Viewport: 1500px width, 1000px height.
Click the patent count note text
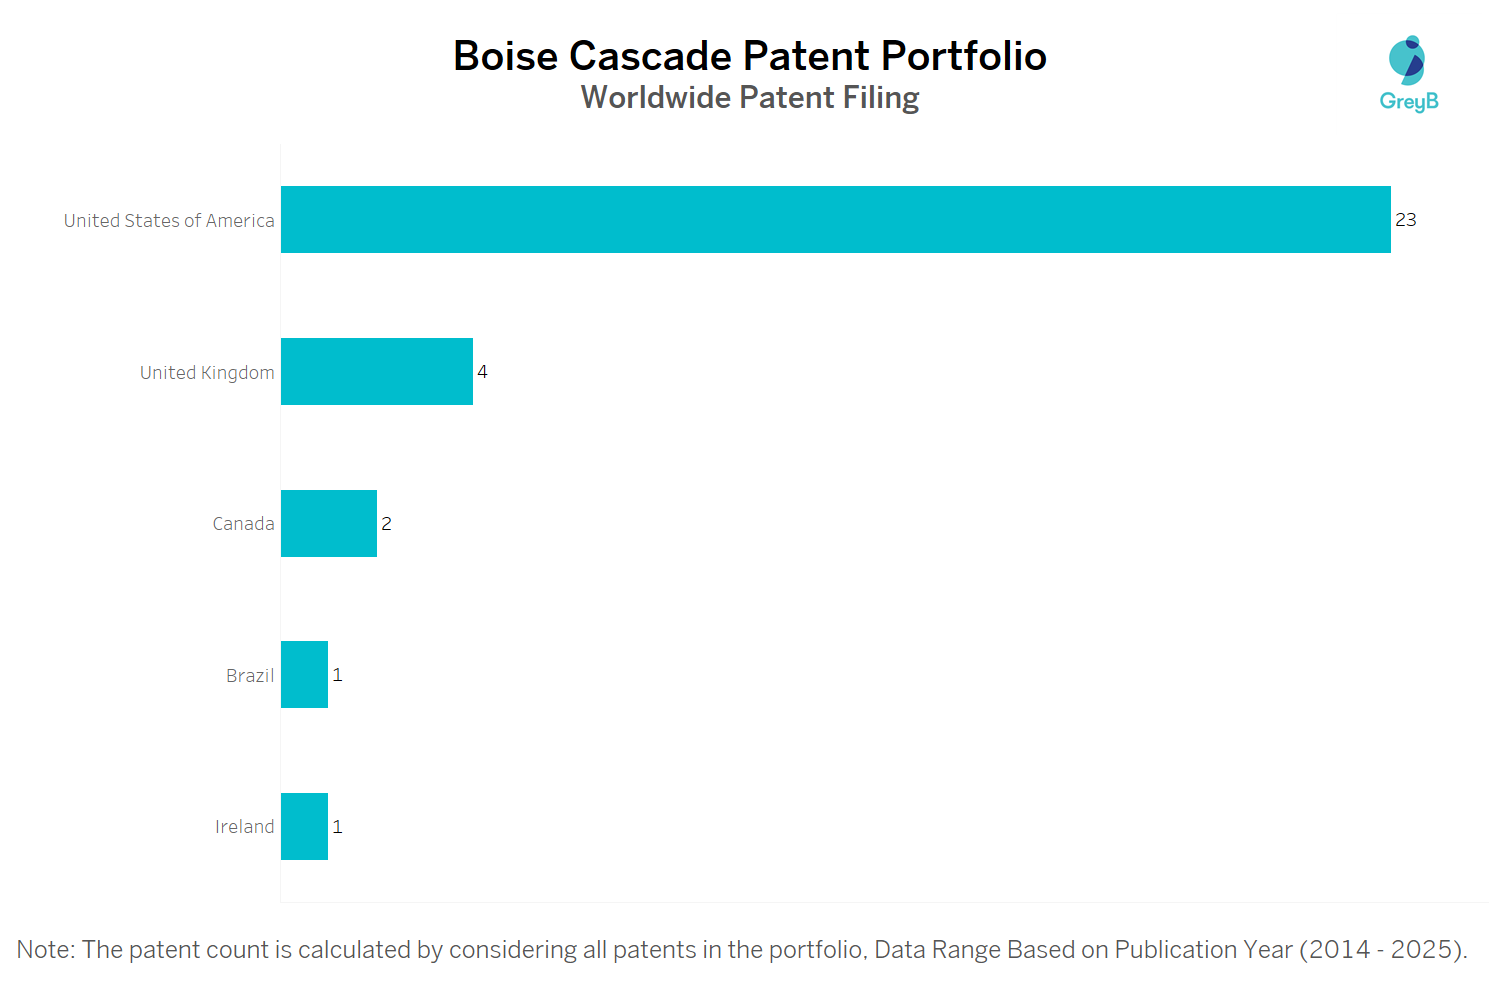point(742,950)
